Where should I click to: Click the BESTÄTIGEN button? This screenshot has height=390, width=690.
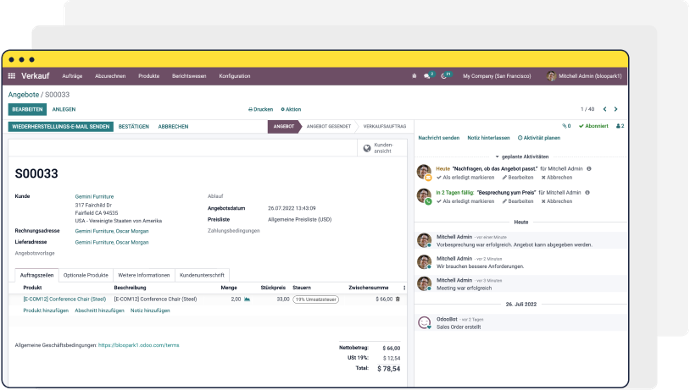(134, 126)
